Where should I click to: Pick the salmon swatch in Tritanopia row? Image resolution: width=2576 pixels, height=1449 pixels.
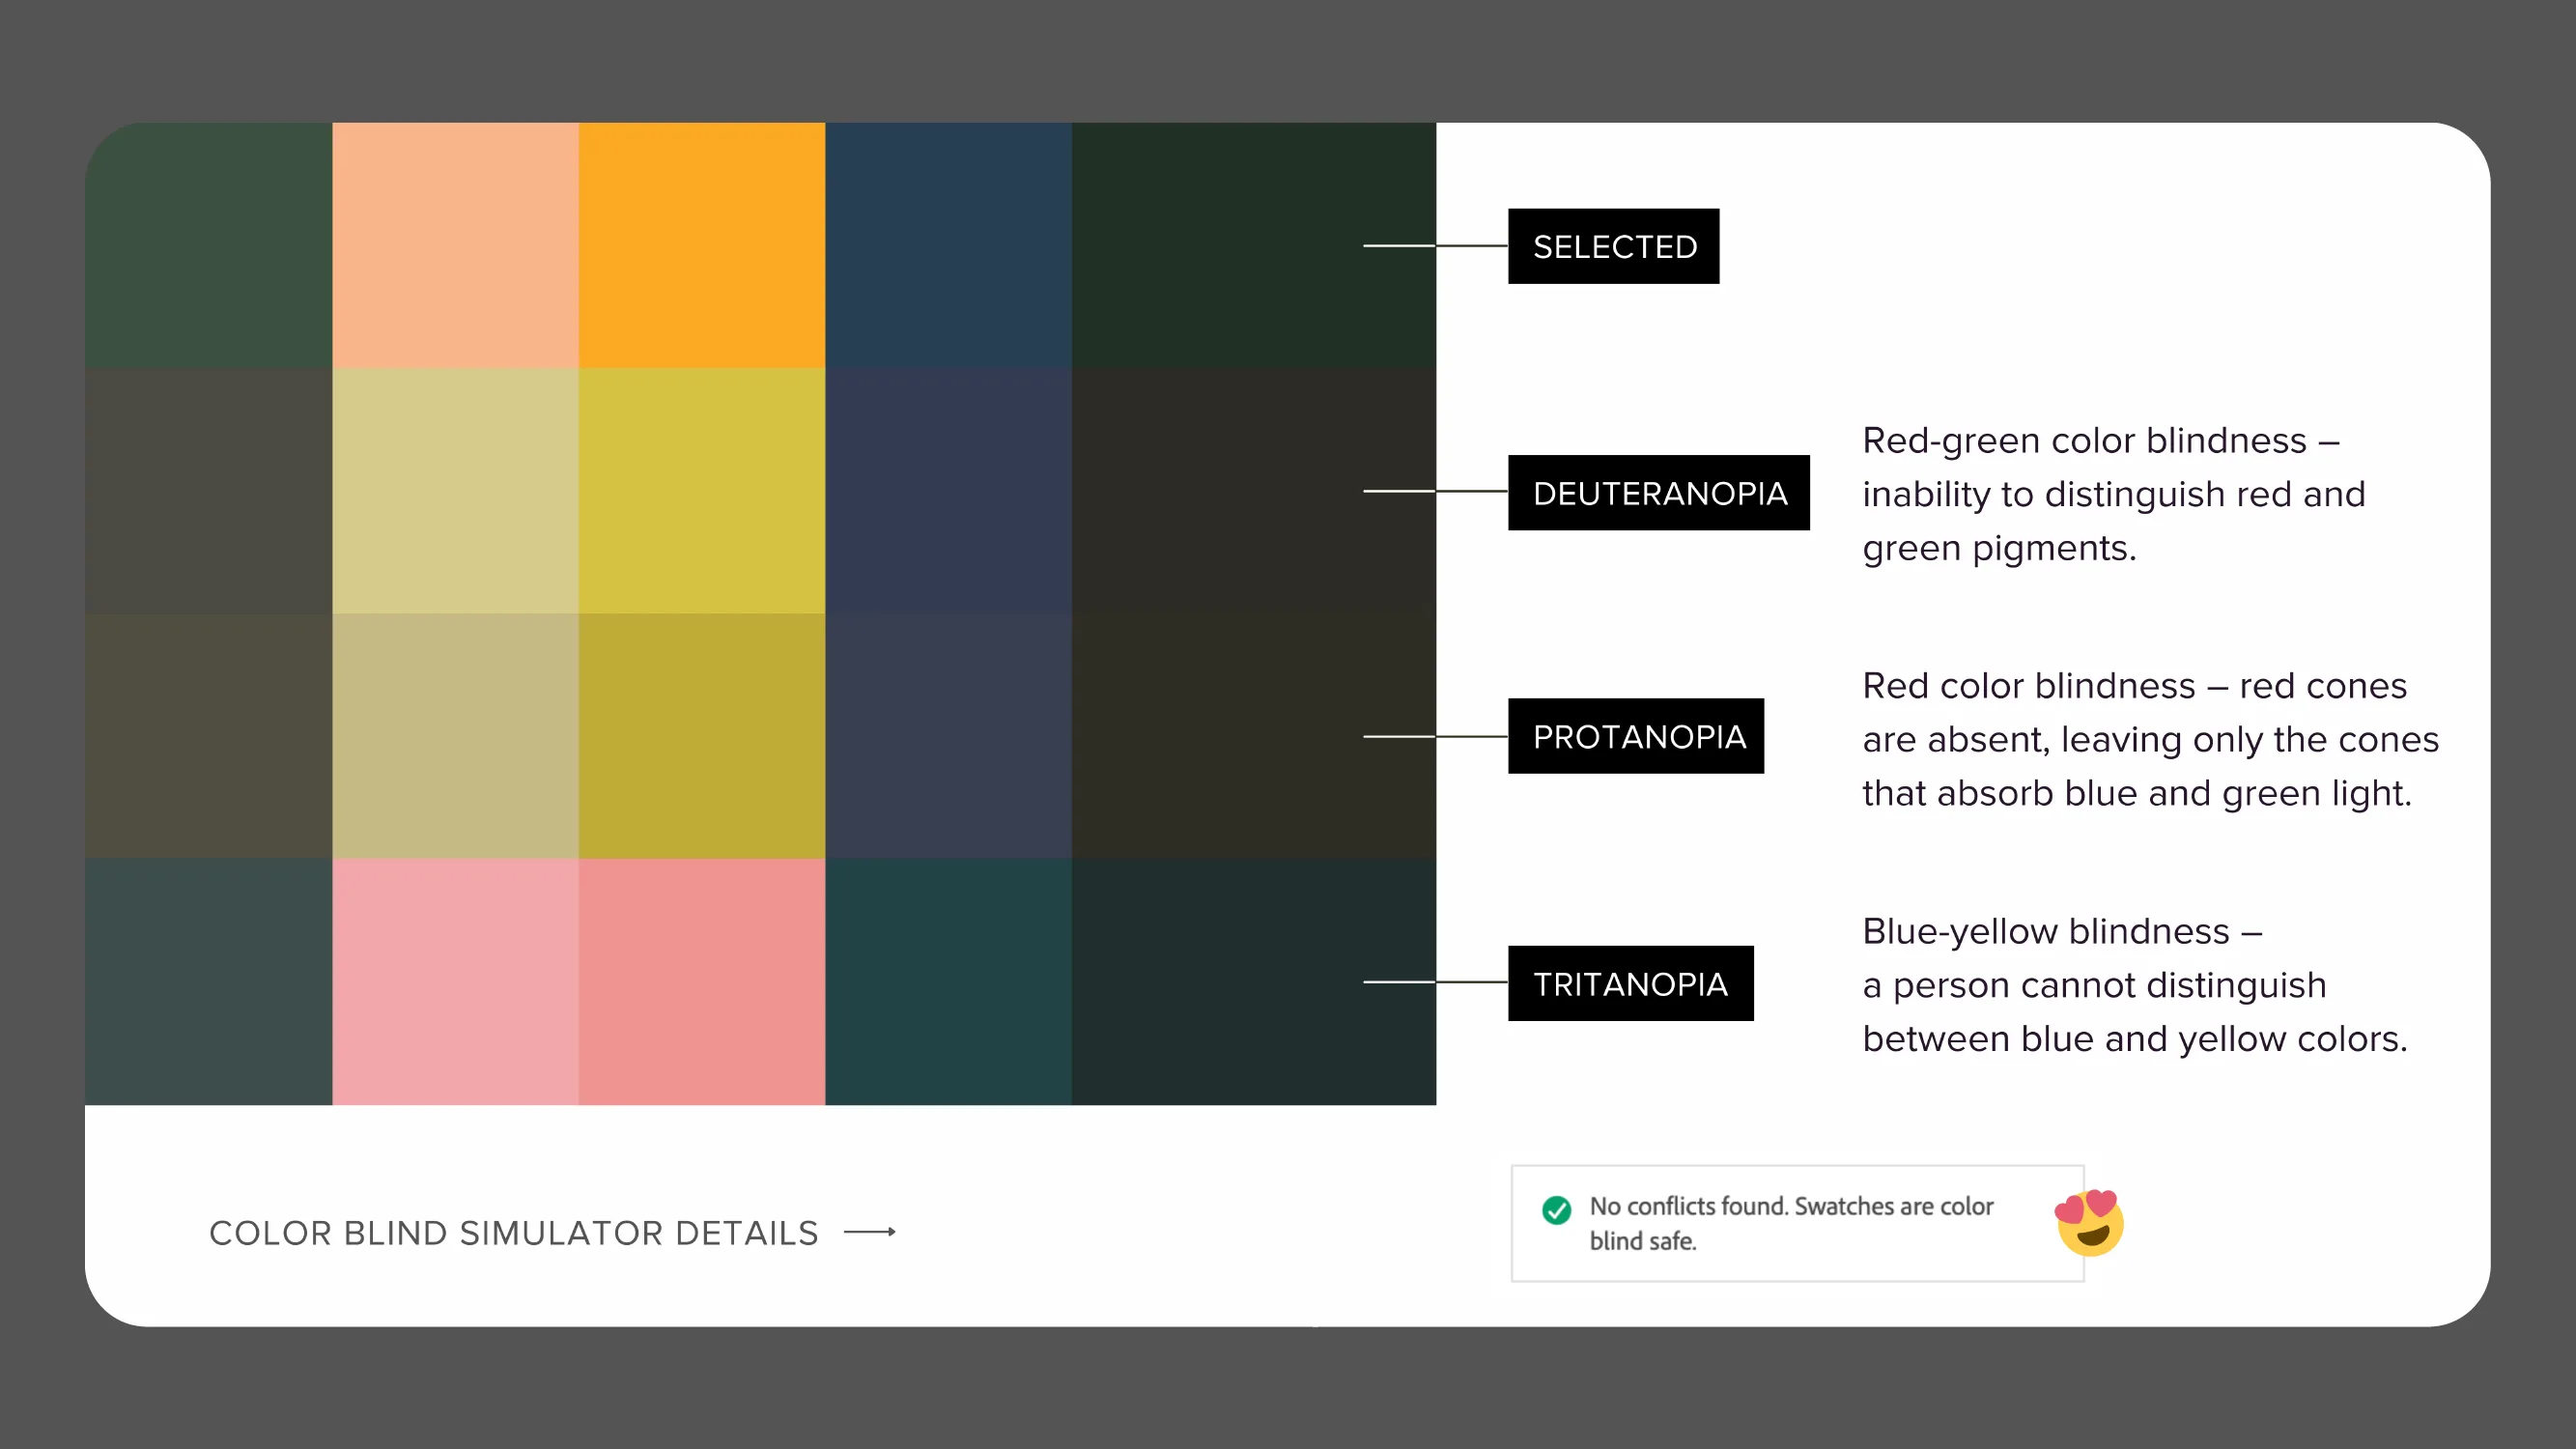pos(701,982)
